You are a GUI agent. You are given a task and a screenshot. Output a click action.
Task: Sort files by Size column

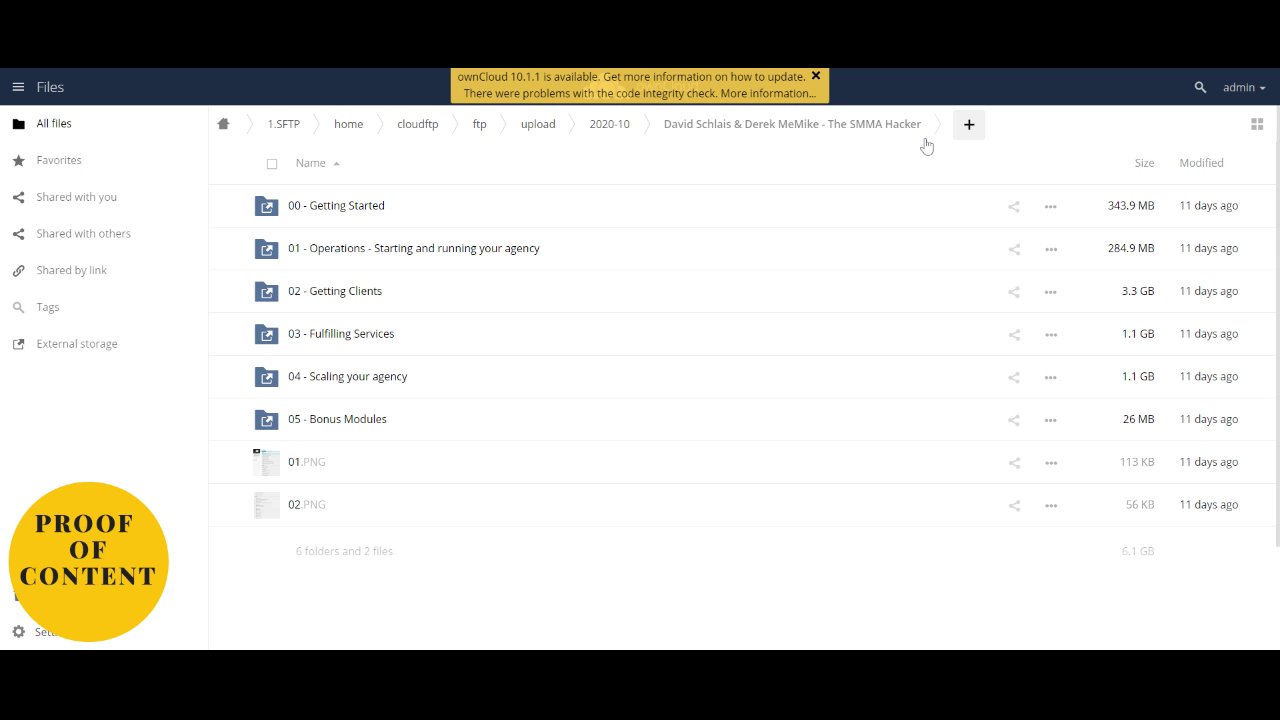tap(1144, 163)
